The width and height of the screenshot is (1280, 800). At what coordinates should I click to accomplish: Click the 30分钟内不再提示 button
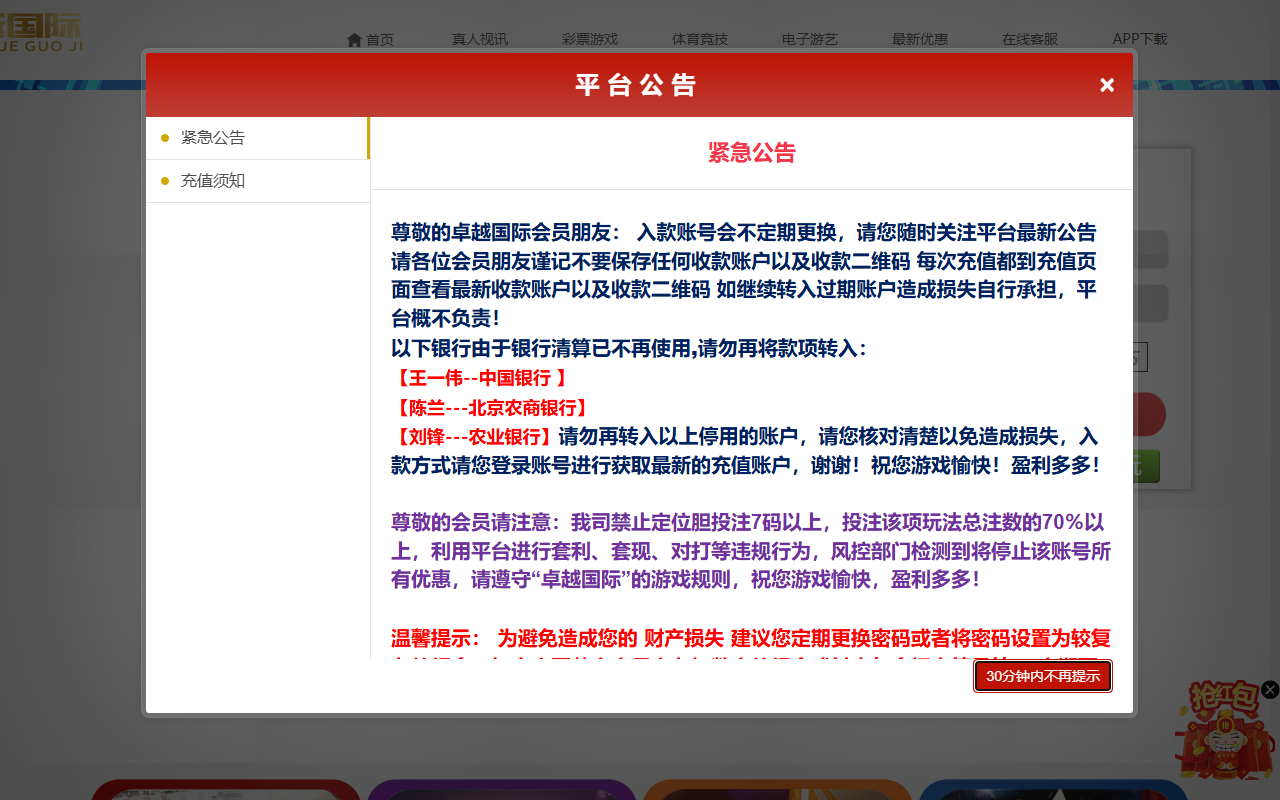[1043, 676]
